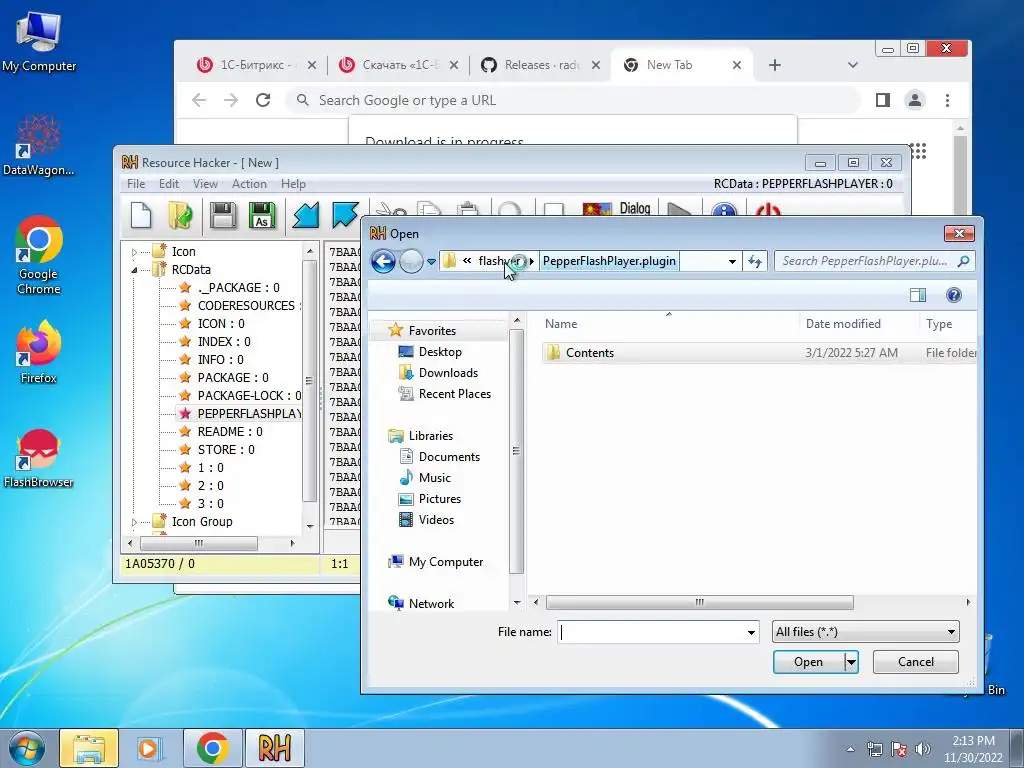Viewport: 1024px width, 768px height.
Task: Click the Search PepperFlashPlayer.plugin box
Action: 874,261
